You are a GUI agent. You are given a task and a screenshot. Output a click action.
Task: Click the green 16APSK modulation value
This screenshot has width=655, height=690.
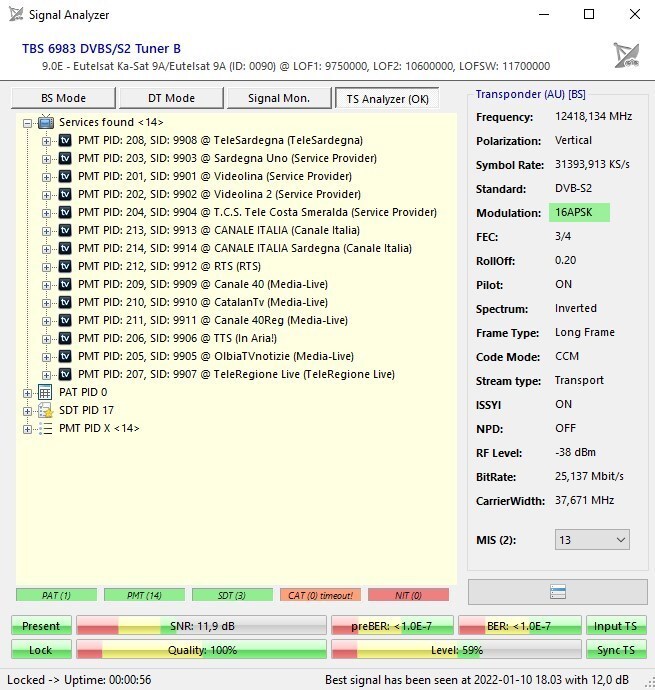(x=579, y=213)
